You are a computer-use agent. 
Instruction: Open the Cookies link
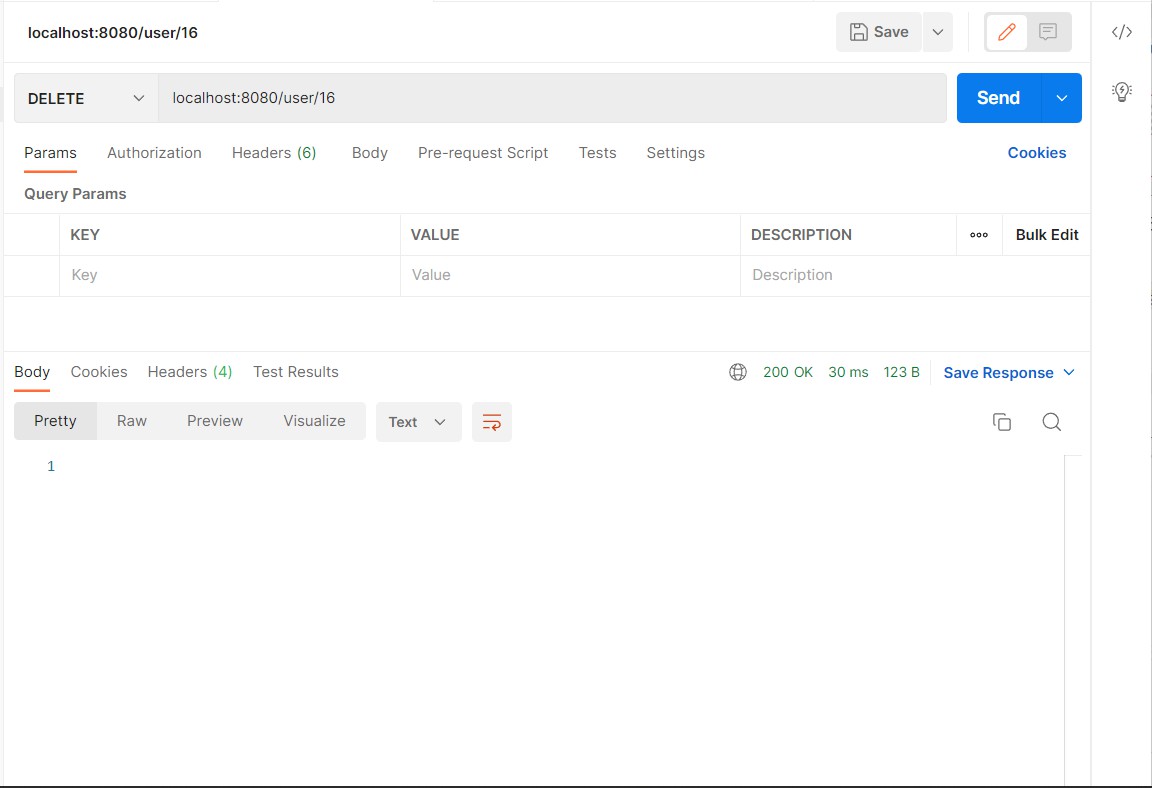pos(1037,153)
